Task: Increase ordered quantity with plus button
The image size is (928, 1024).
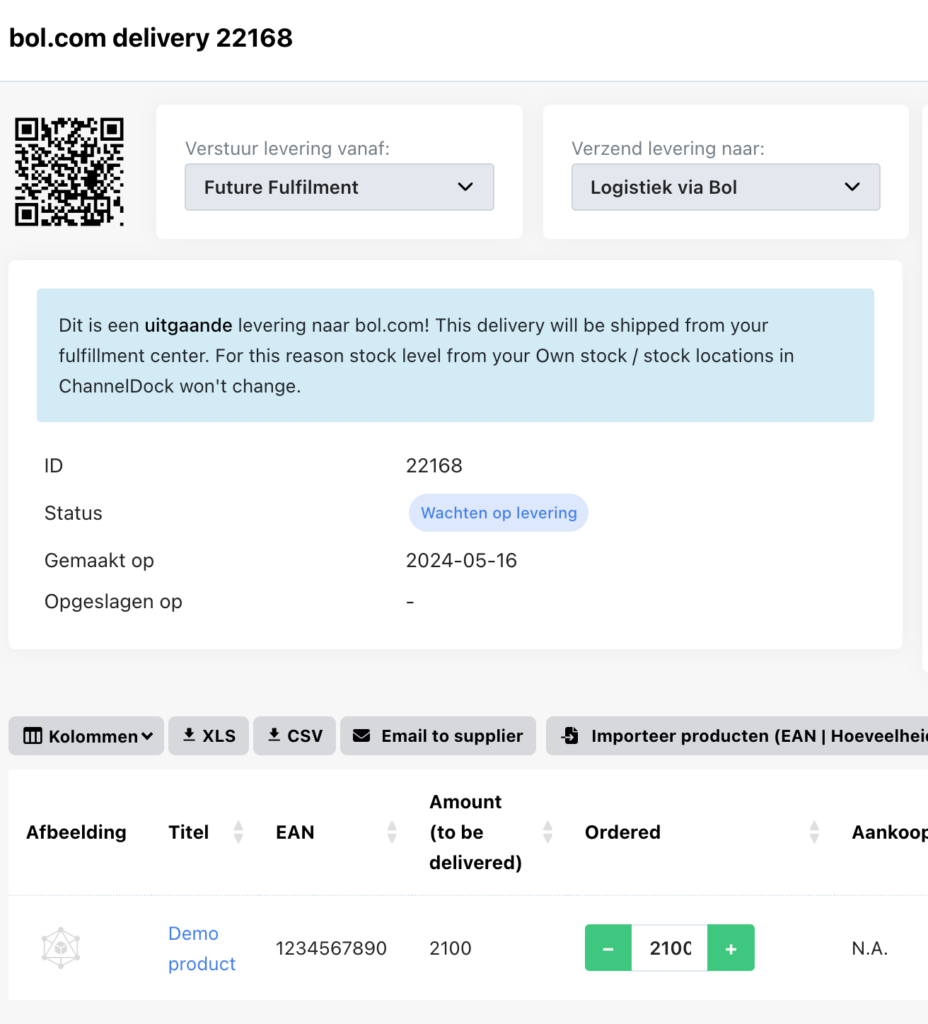Action: 731,948
